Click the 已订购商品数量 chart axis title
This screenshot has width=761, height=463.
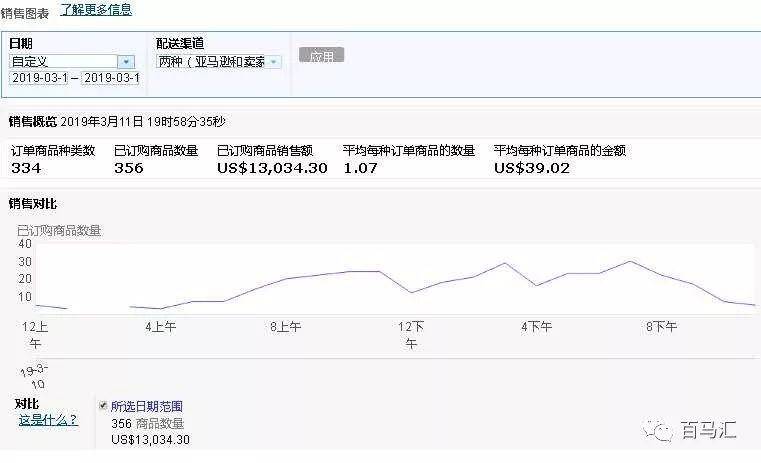[x=59, y=231]
